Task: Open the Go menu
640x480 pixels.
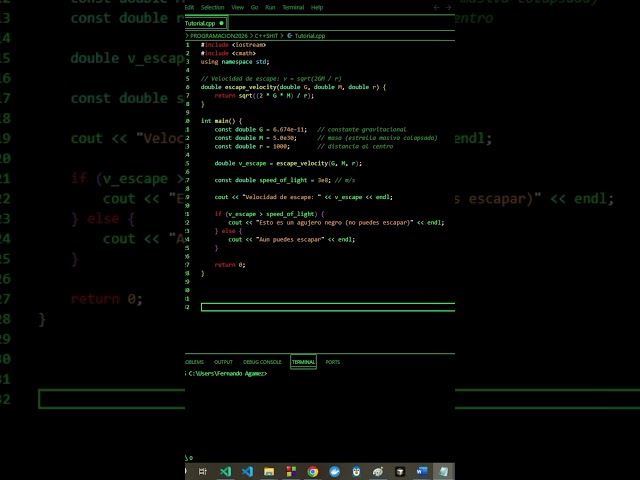Action: point(254,7)
